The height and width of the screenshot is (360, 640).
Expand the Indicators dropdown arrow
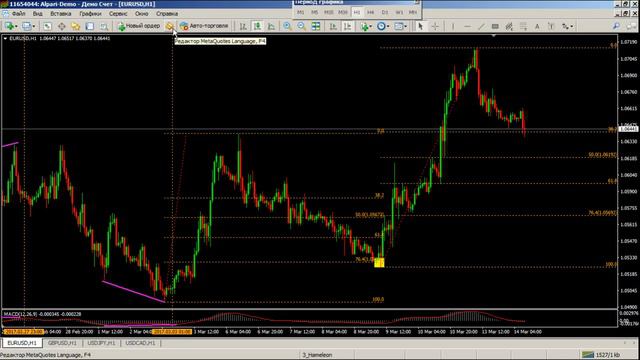370,27
